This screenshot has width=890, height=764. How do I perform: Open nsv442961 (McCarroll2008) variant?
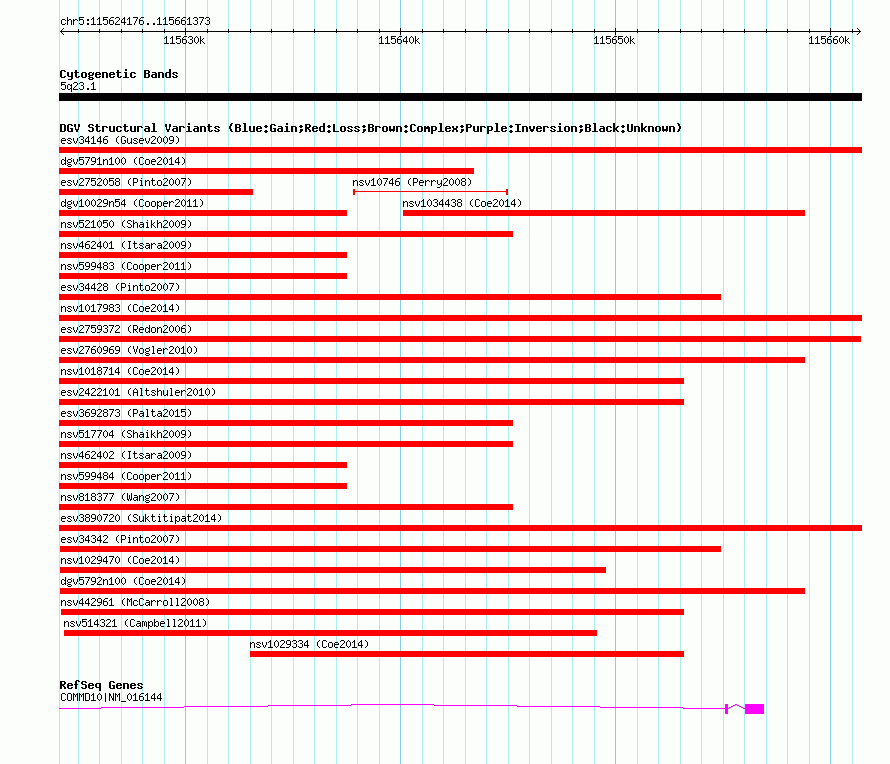click(x=135, y=602)
